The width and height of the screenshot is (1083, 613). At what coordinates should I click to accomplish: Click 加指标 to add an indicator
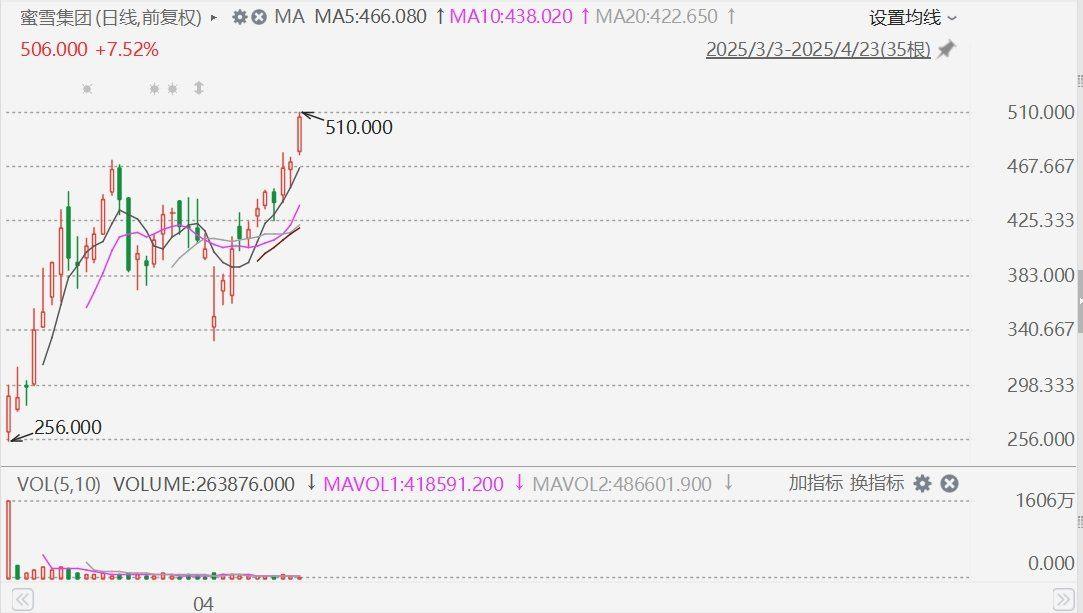(816, 484)
